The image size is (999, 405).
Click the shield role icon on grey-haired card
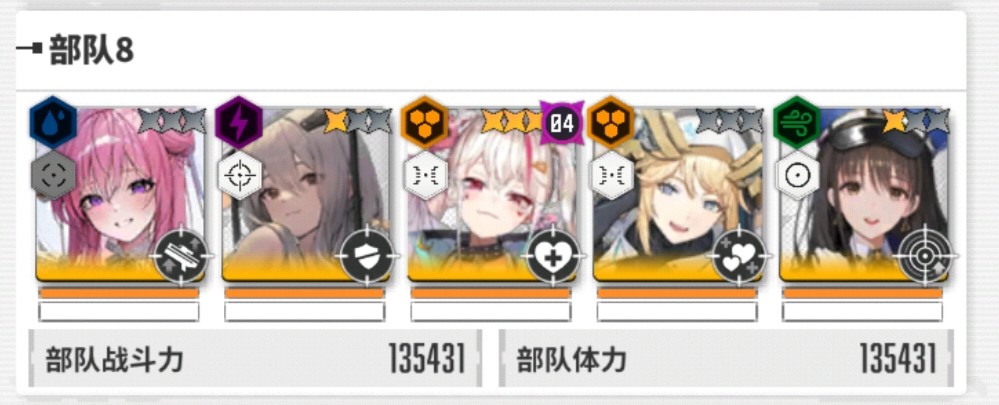pyautogui.click(x=367, y=256)
